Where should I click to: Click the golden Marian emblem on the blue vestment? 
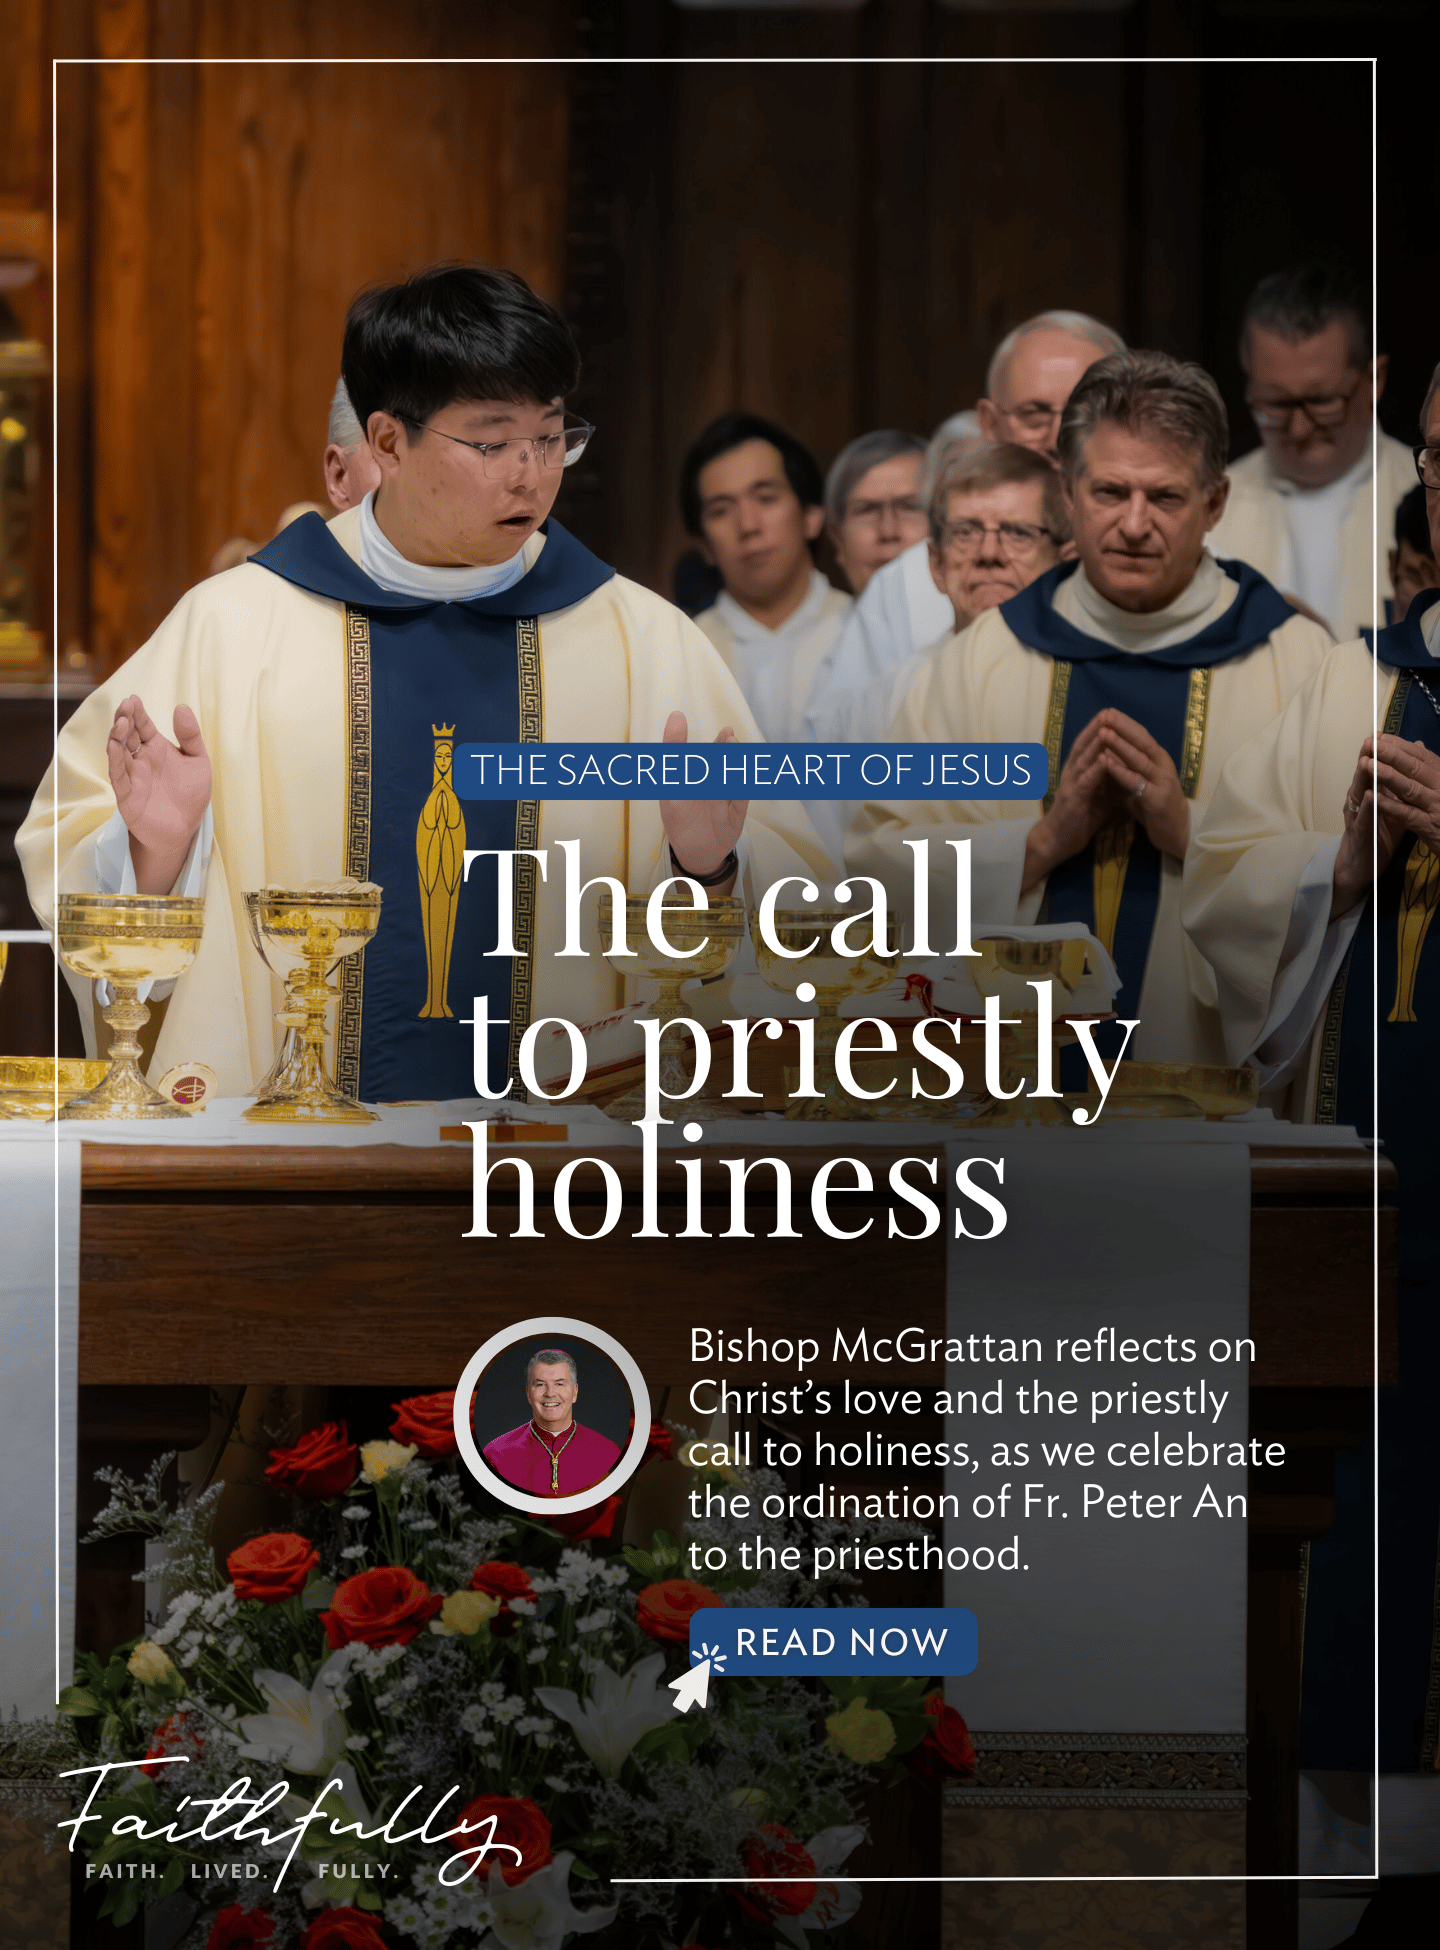click(x=438, y=870)
